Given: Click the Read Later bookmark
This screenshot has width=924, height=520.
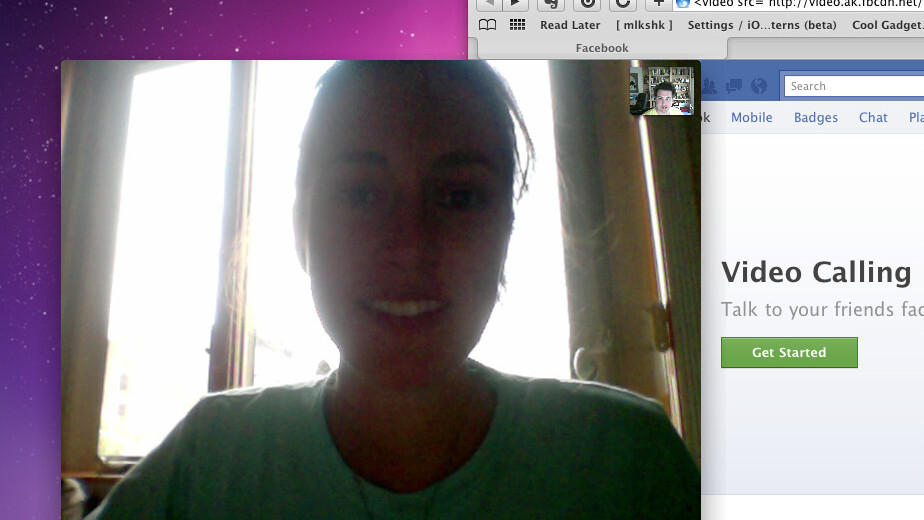Looking at the screenshot, I should click(570, 25).
